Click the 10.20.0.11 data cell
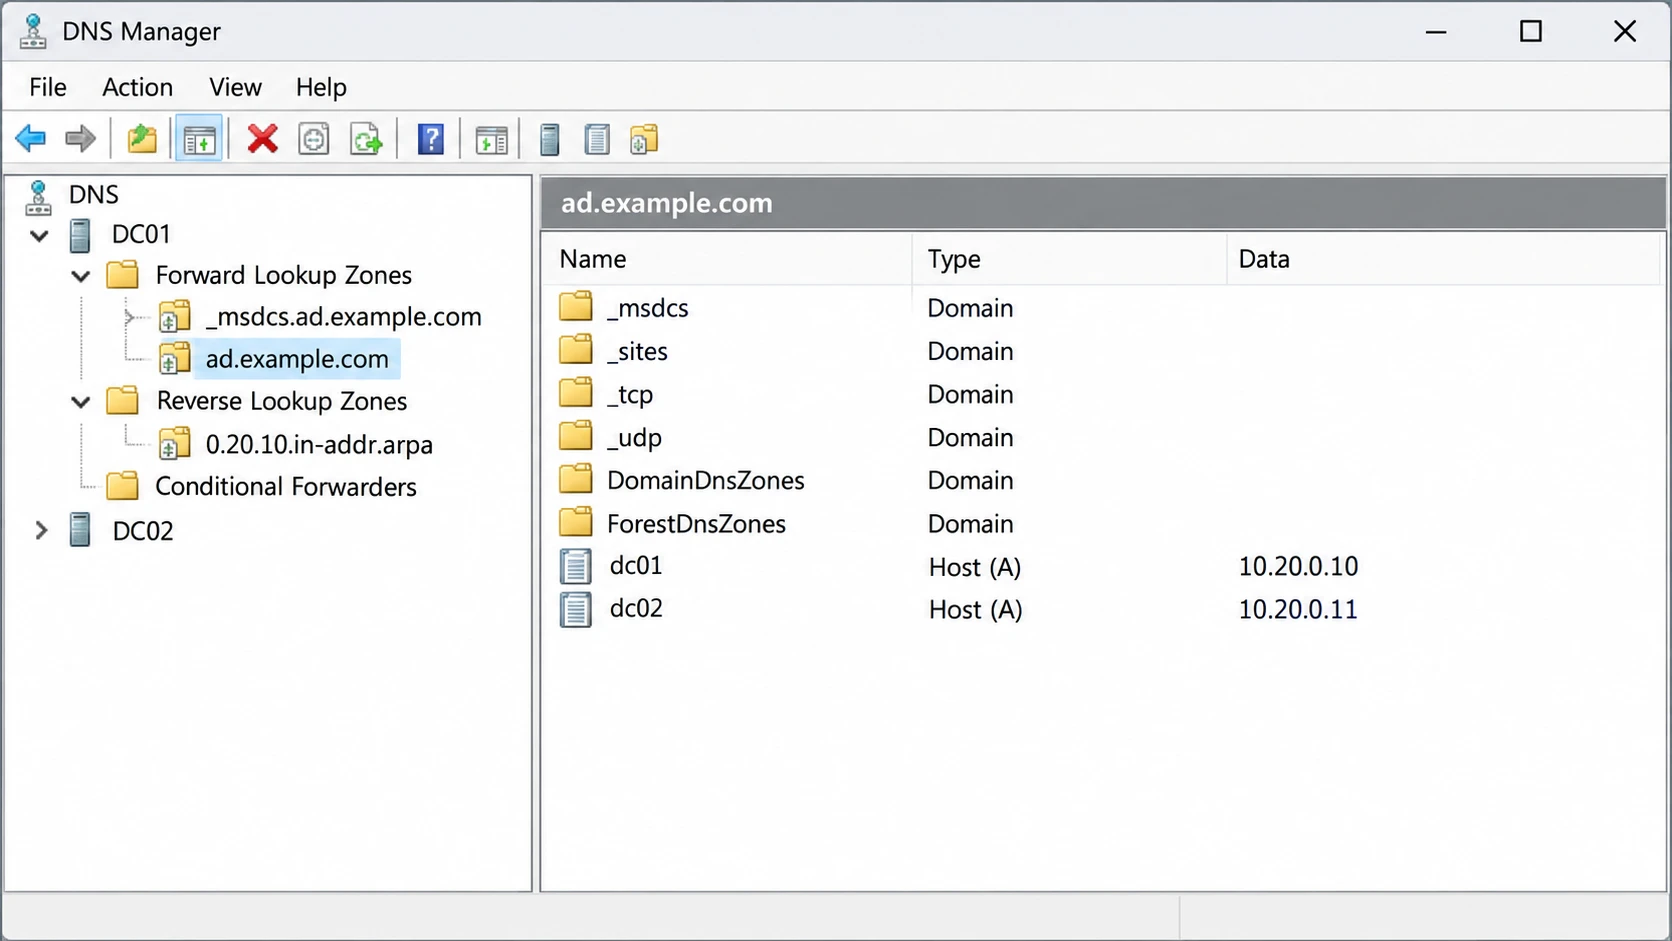 (1298, 609)
